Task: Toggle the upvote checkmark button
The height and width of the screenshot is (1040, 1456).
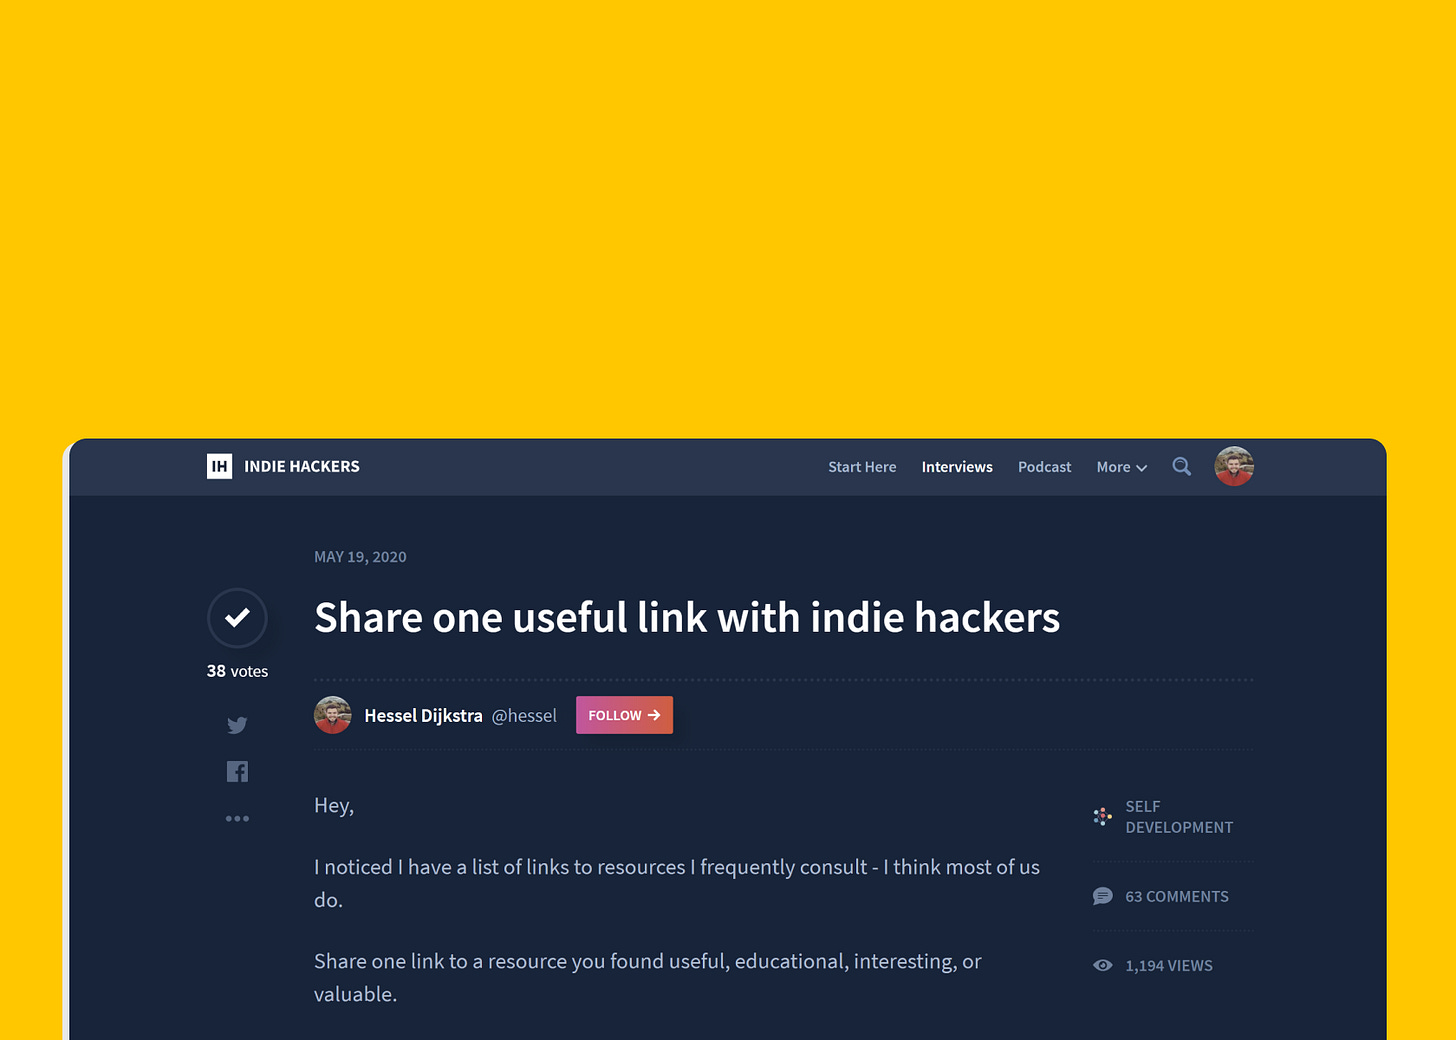Action: point(237,618)
